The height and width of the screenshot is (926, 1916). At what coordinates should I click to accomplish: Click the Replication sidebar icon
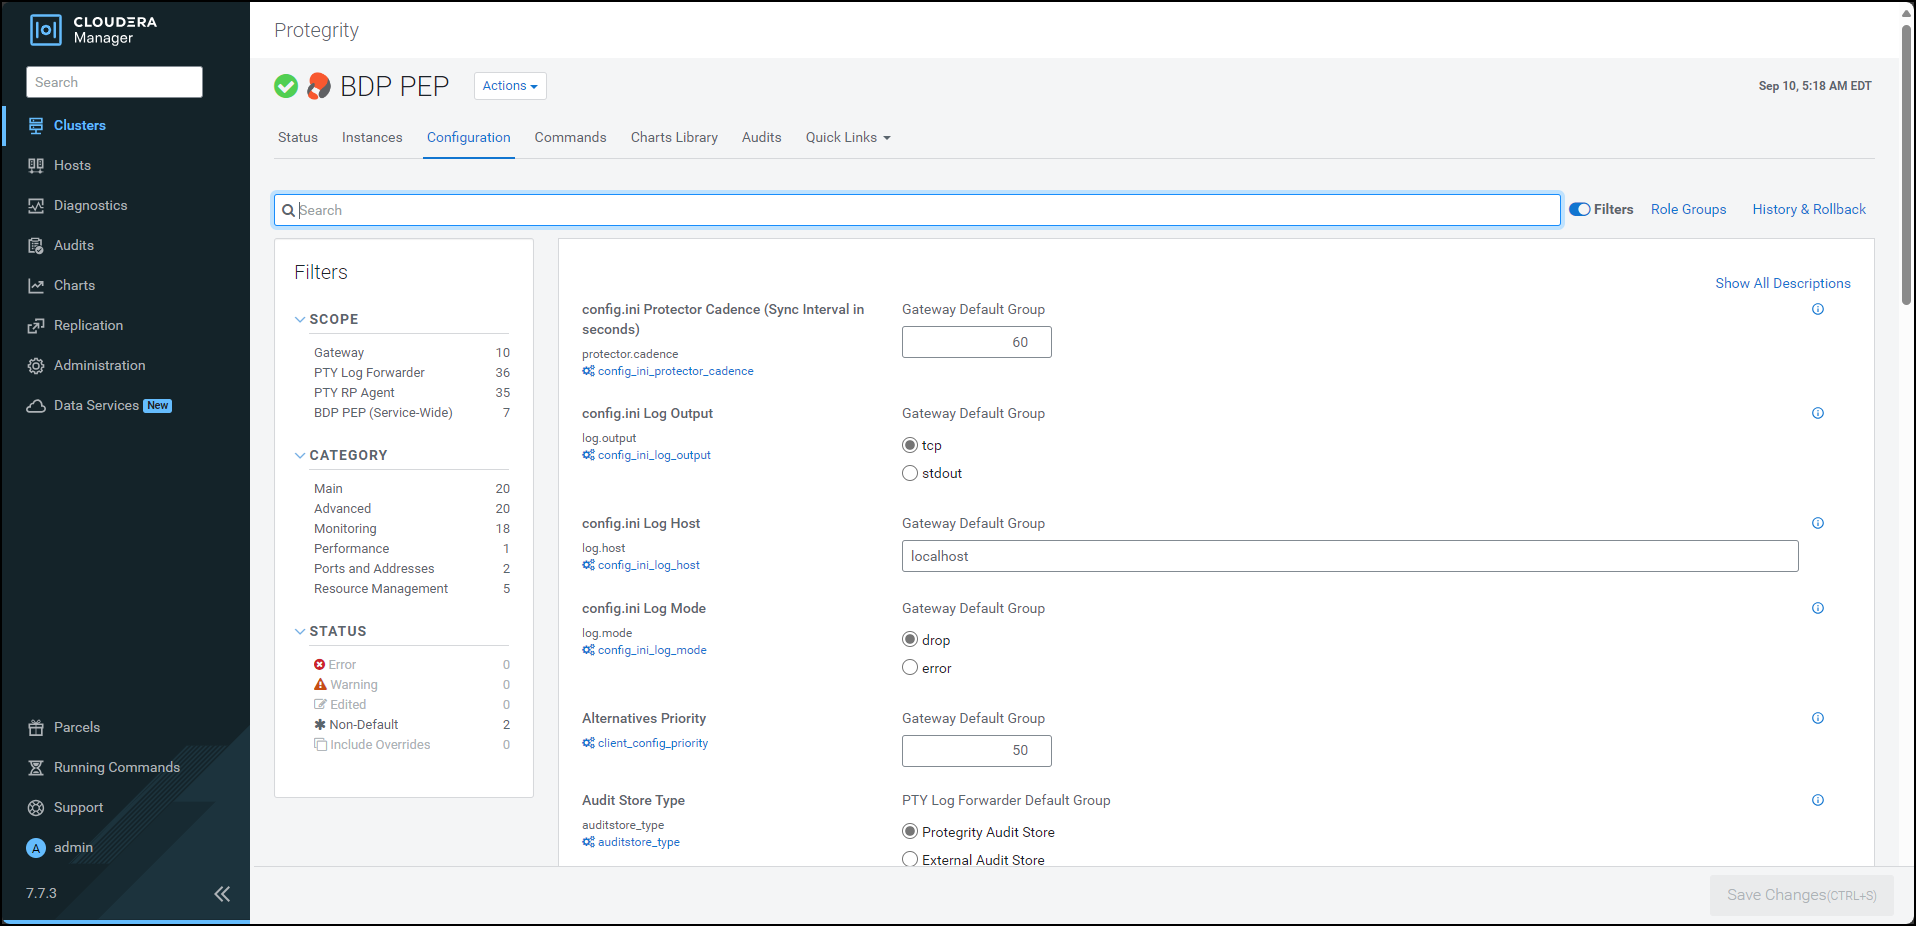coord(36,326)
